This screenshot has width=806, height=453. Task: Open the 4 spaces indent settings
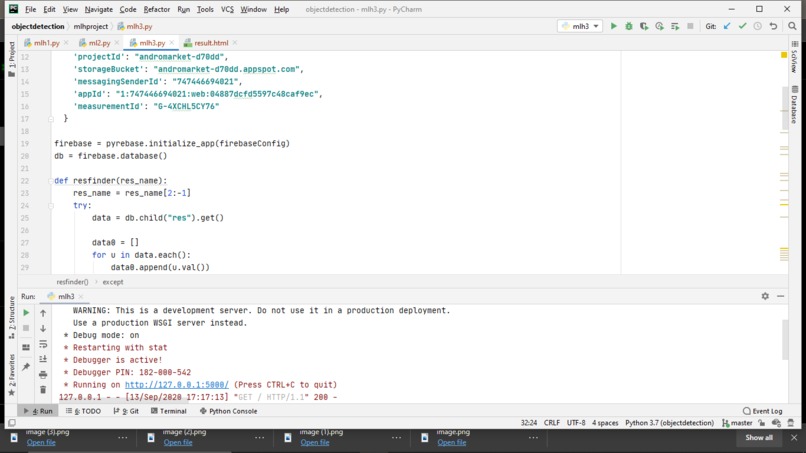point(605,423)
